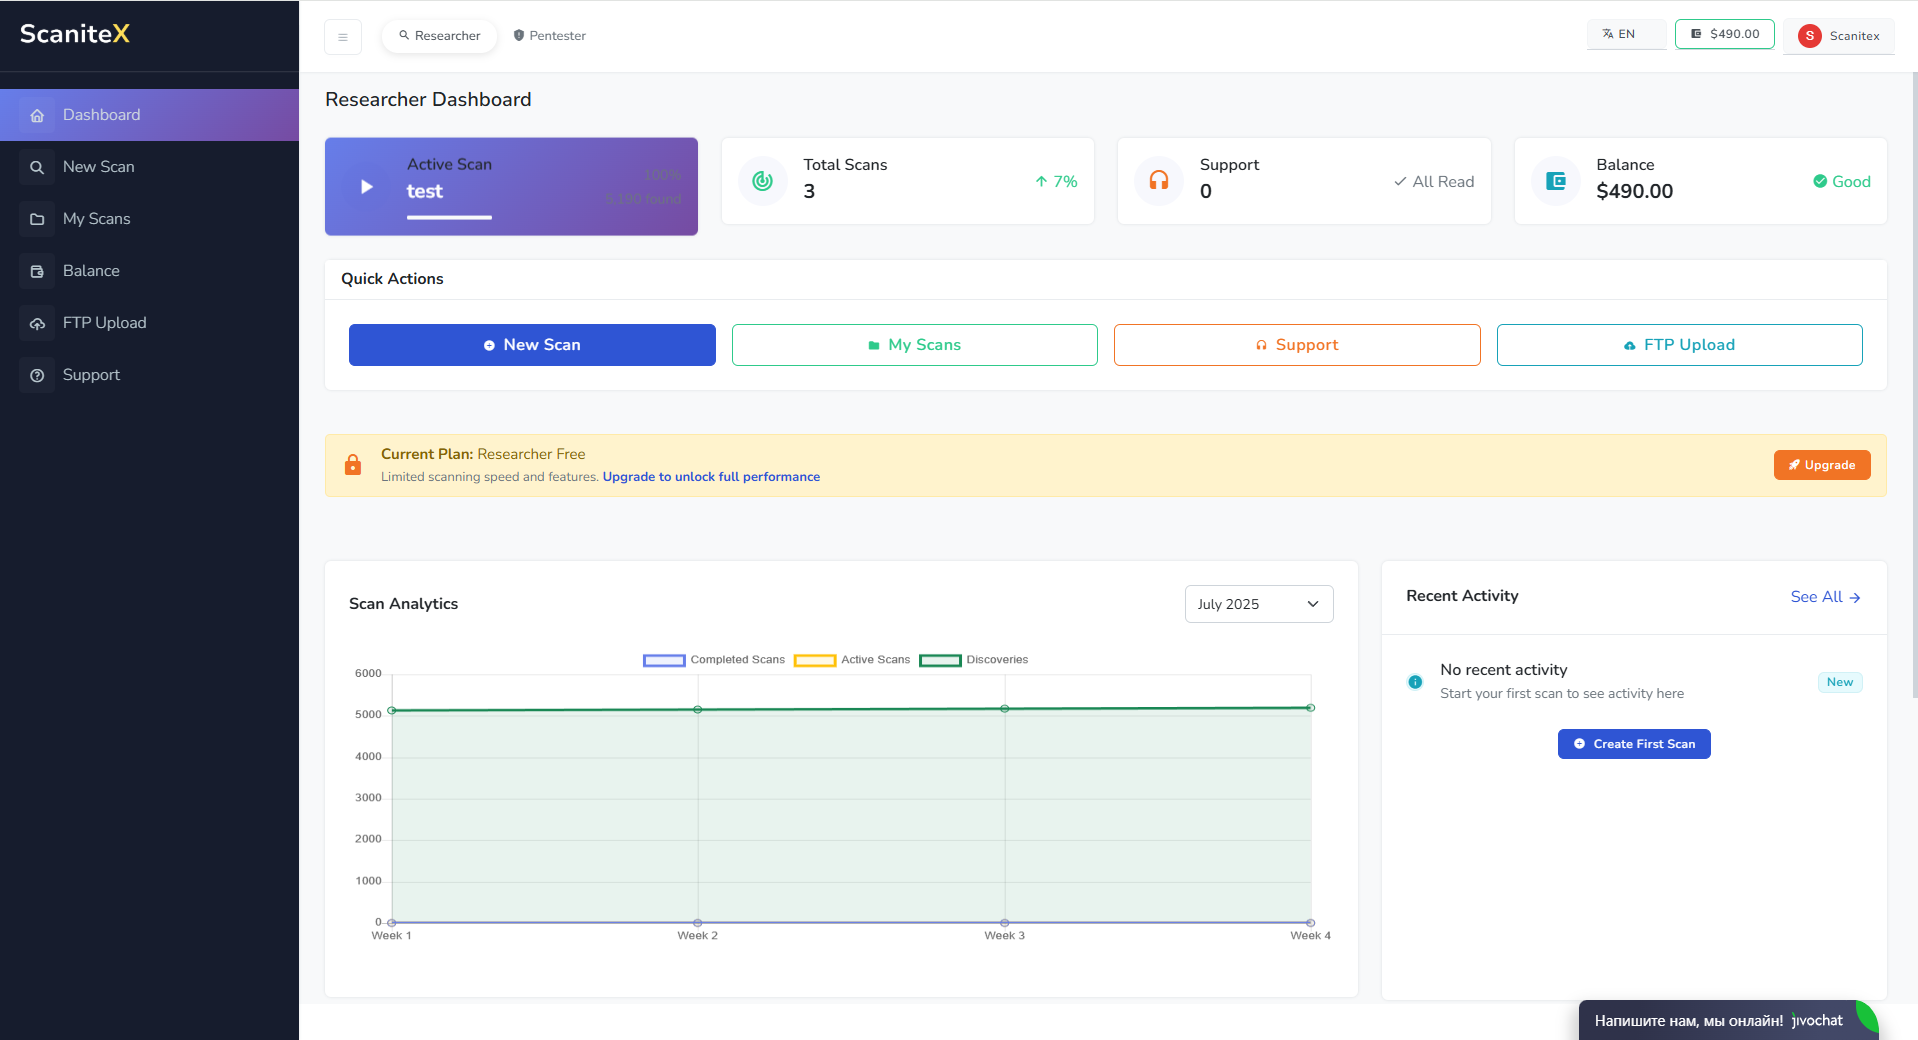Click the Support headphones icon in card
Viewport: 1918px width, 1040px height.
(1159, 181)
